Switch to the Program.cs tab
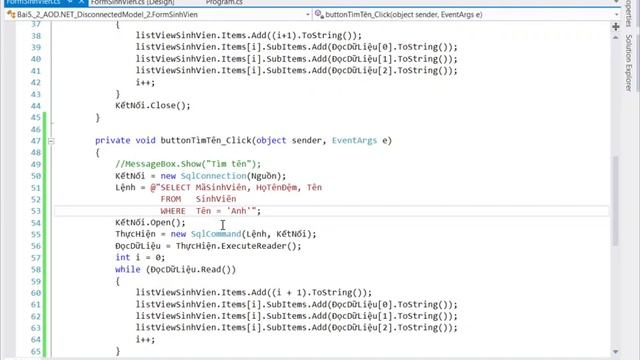 pos(224,2)
